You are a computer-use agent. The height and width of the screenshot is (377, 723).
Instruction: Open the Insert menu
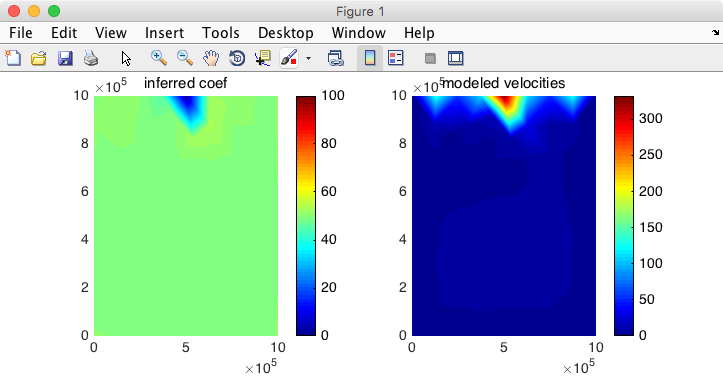click(x=164, y=33)
